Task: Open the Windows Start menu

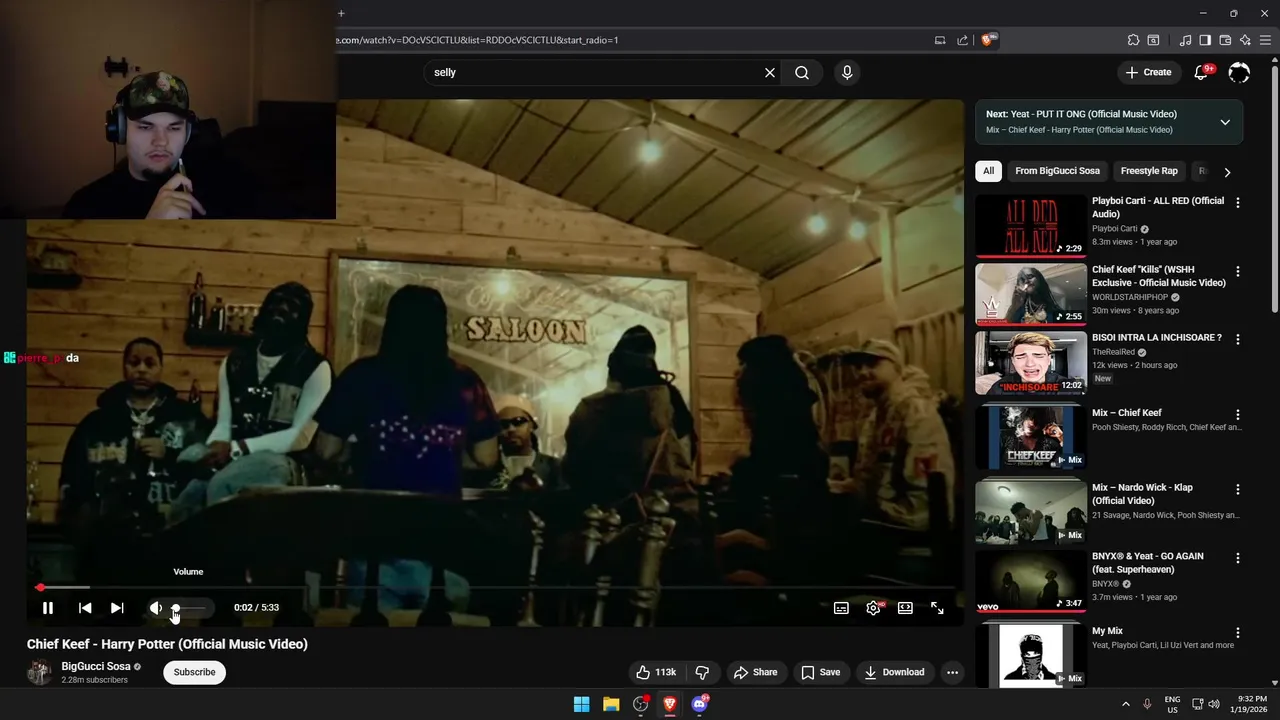Action: 581,704
